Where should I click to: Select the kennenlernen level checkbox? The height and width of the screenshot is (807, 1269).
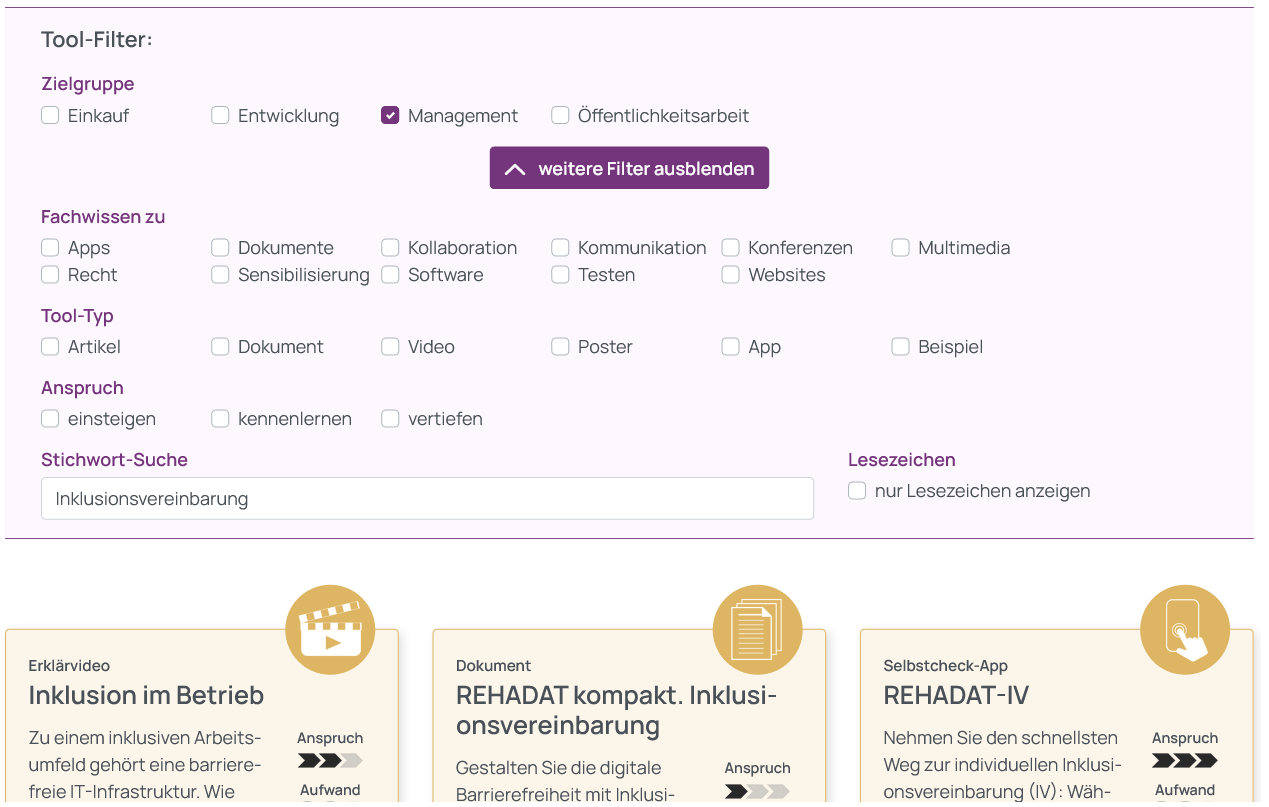tap(220, 418)
